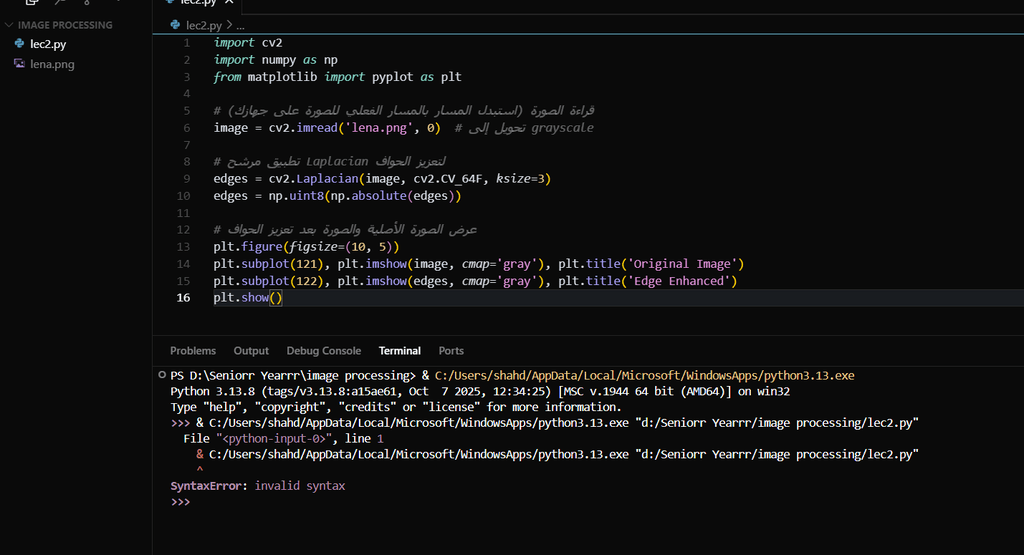This screenshot has width=1024, height=555.
Task: Switch to the Problems panel tab
Action: tap(192, 351)
